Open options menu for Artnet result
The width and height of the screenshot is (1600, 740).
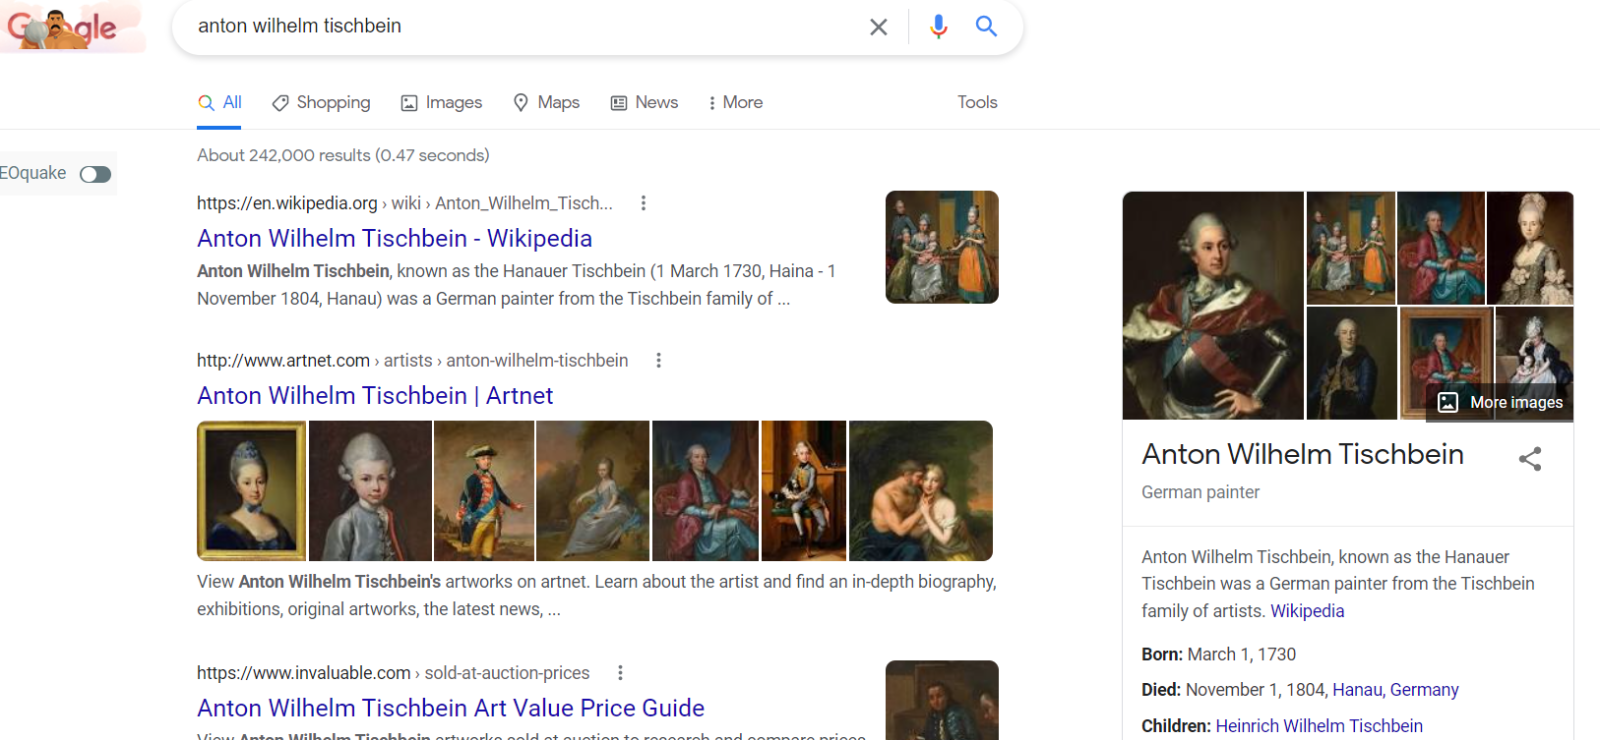click(658, 360)
